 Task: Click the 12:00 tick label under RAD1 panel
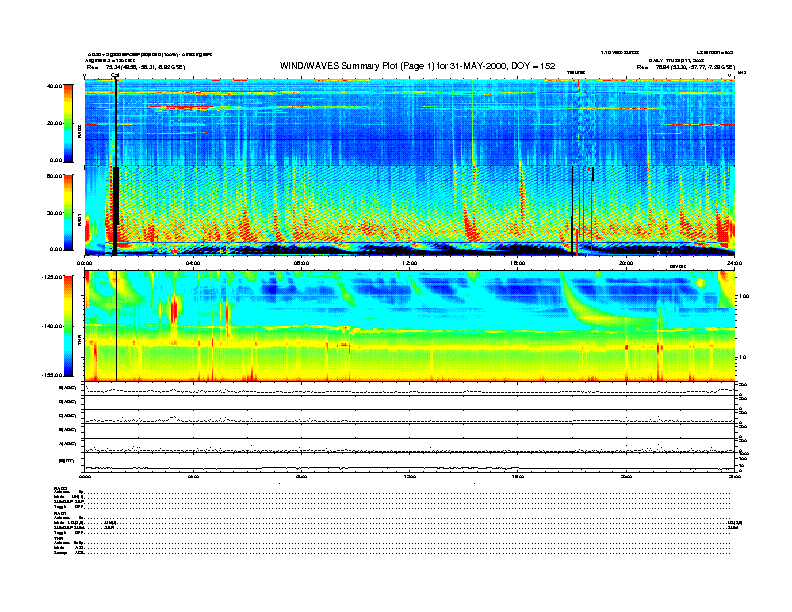pos(410,263)
